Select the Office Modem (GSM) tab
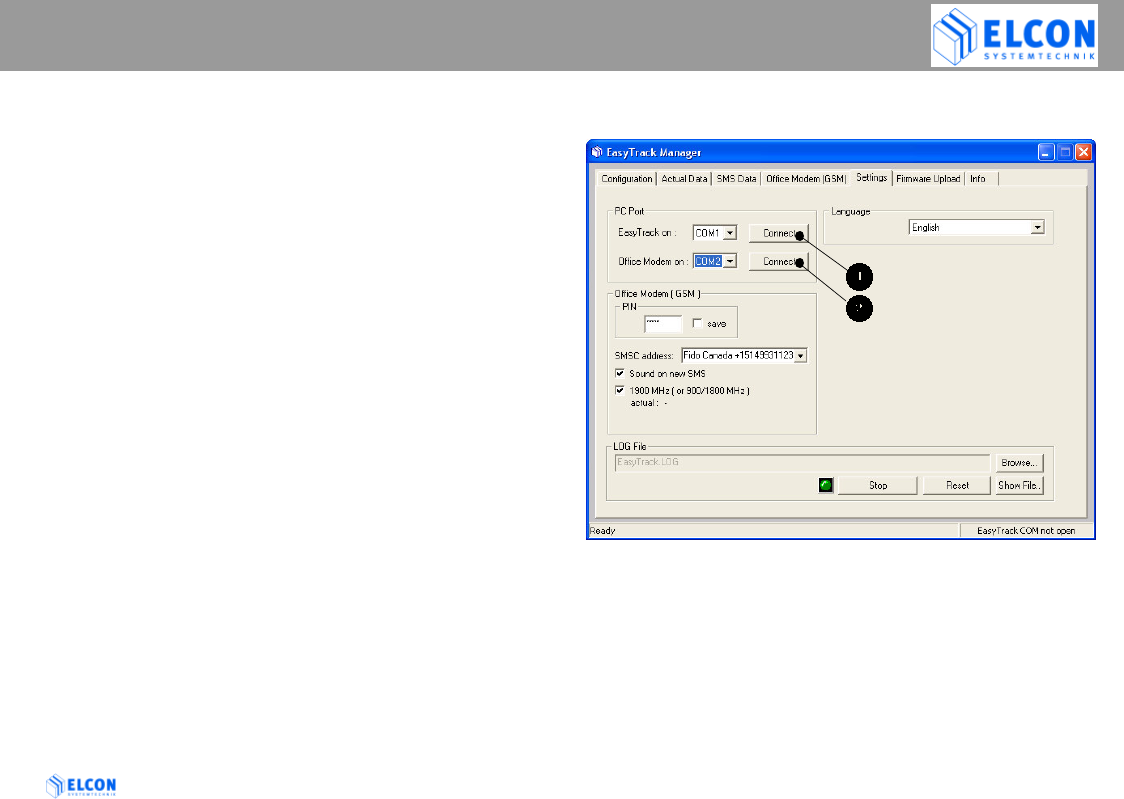 point(806,178)
